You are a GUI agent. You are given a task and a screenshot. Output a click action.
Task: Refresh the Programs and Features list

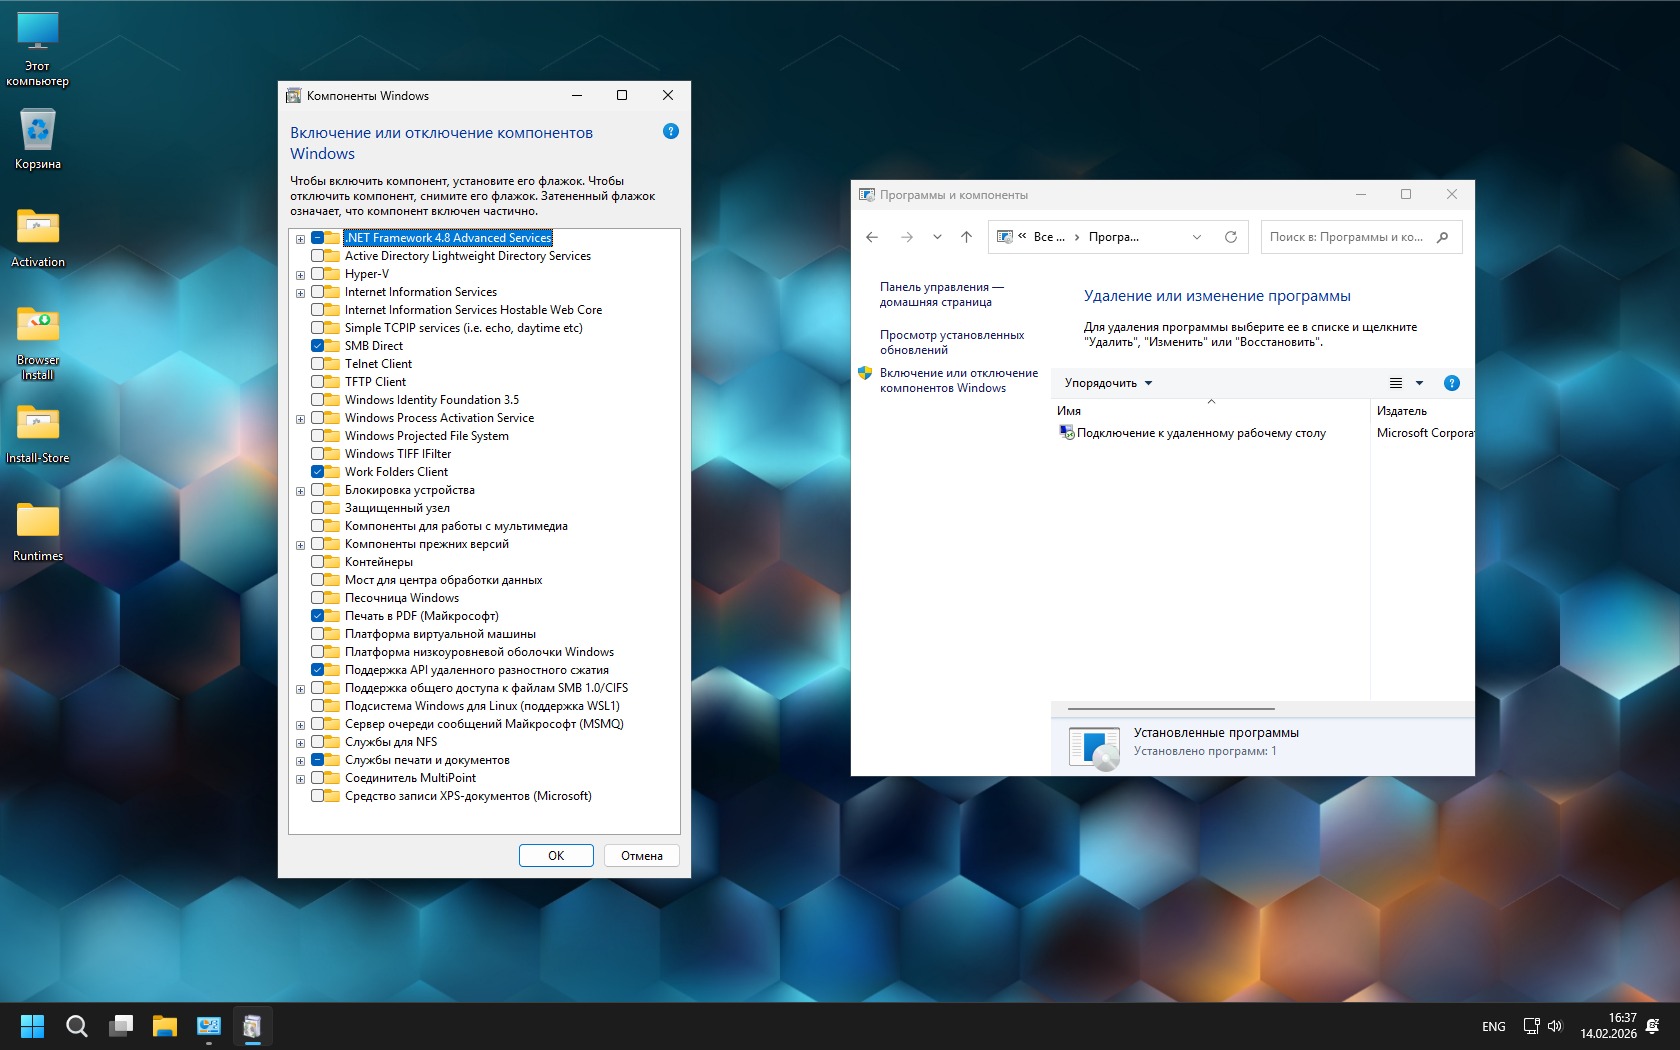1230,237
